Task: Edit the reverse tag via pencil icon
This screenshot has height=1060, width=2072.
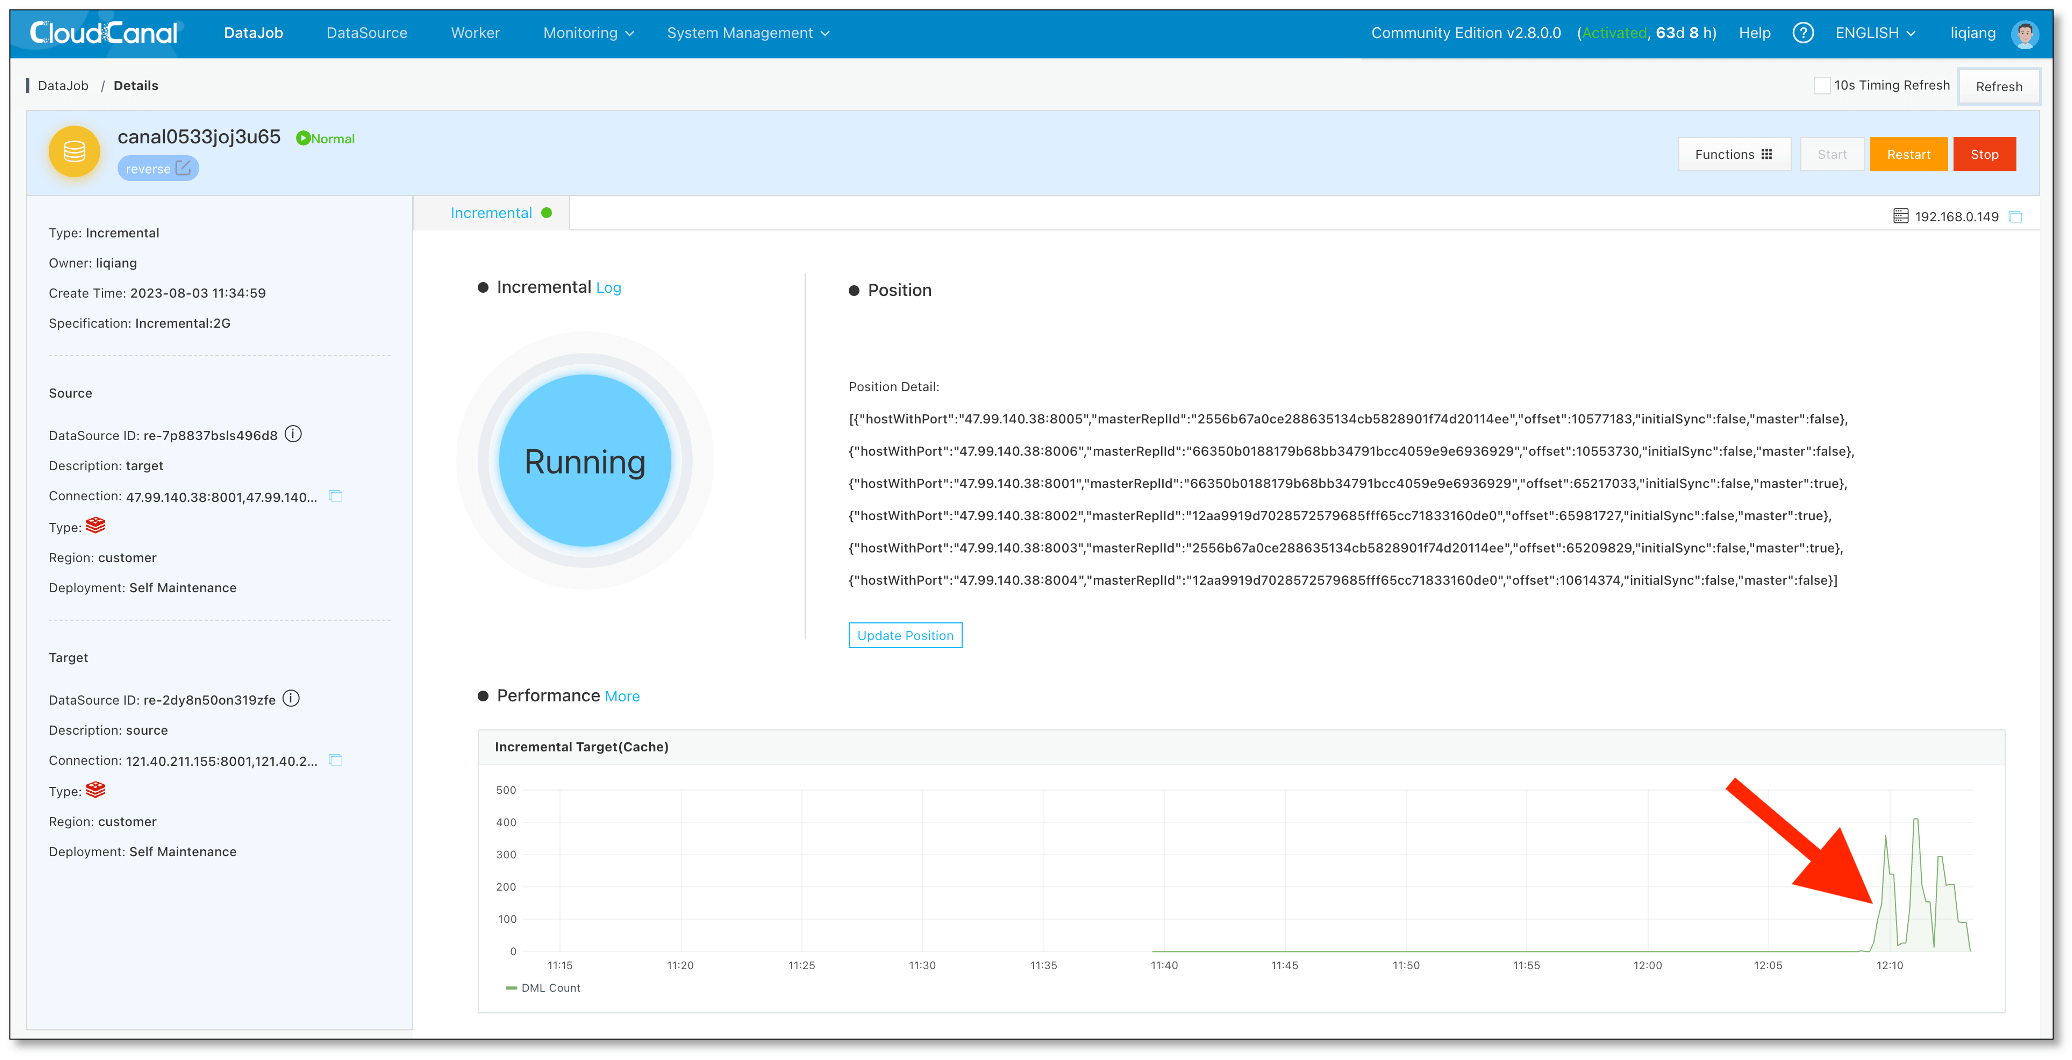Action: click(x=182, y=168)
